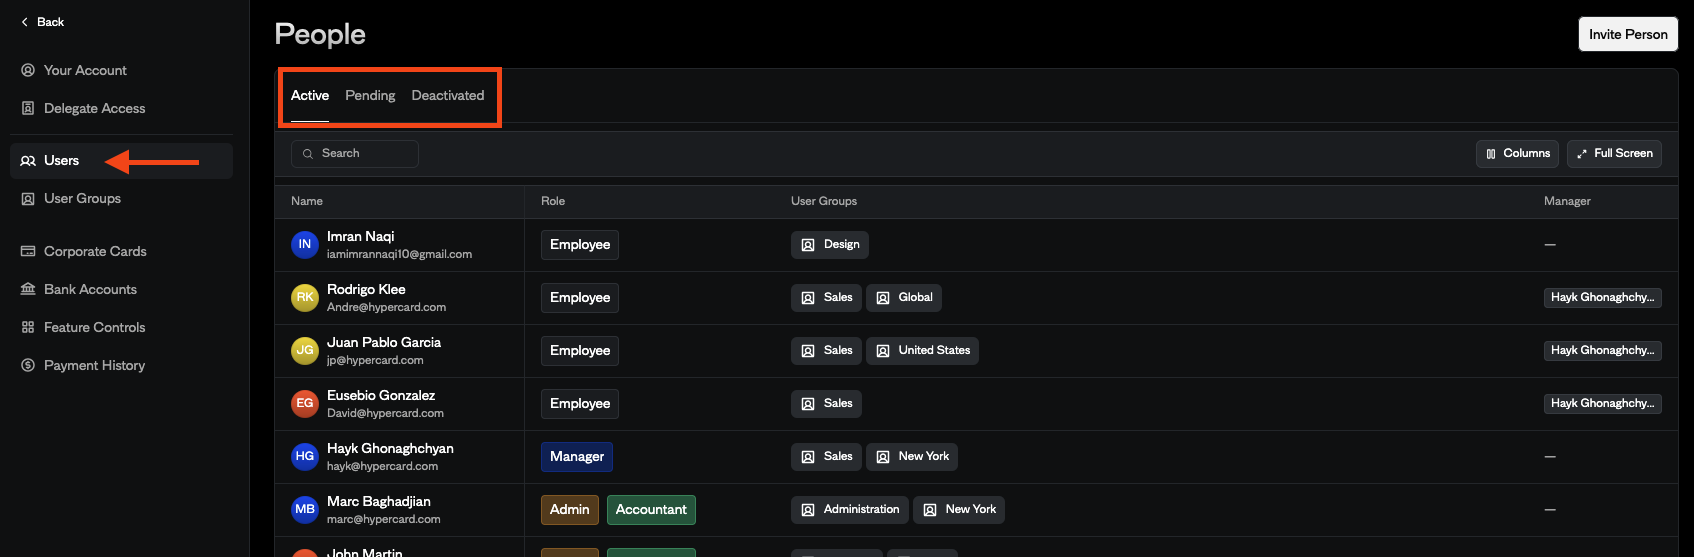
Task: Click the HG avatar for Hayk Ghonaghchyan
Action: click(305, 456)
